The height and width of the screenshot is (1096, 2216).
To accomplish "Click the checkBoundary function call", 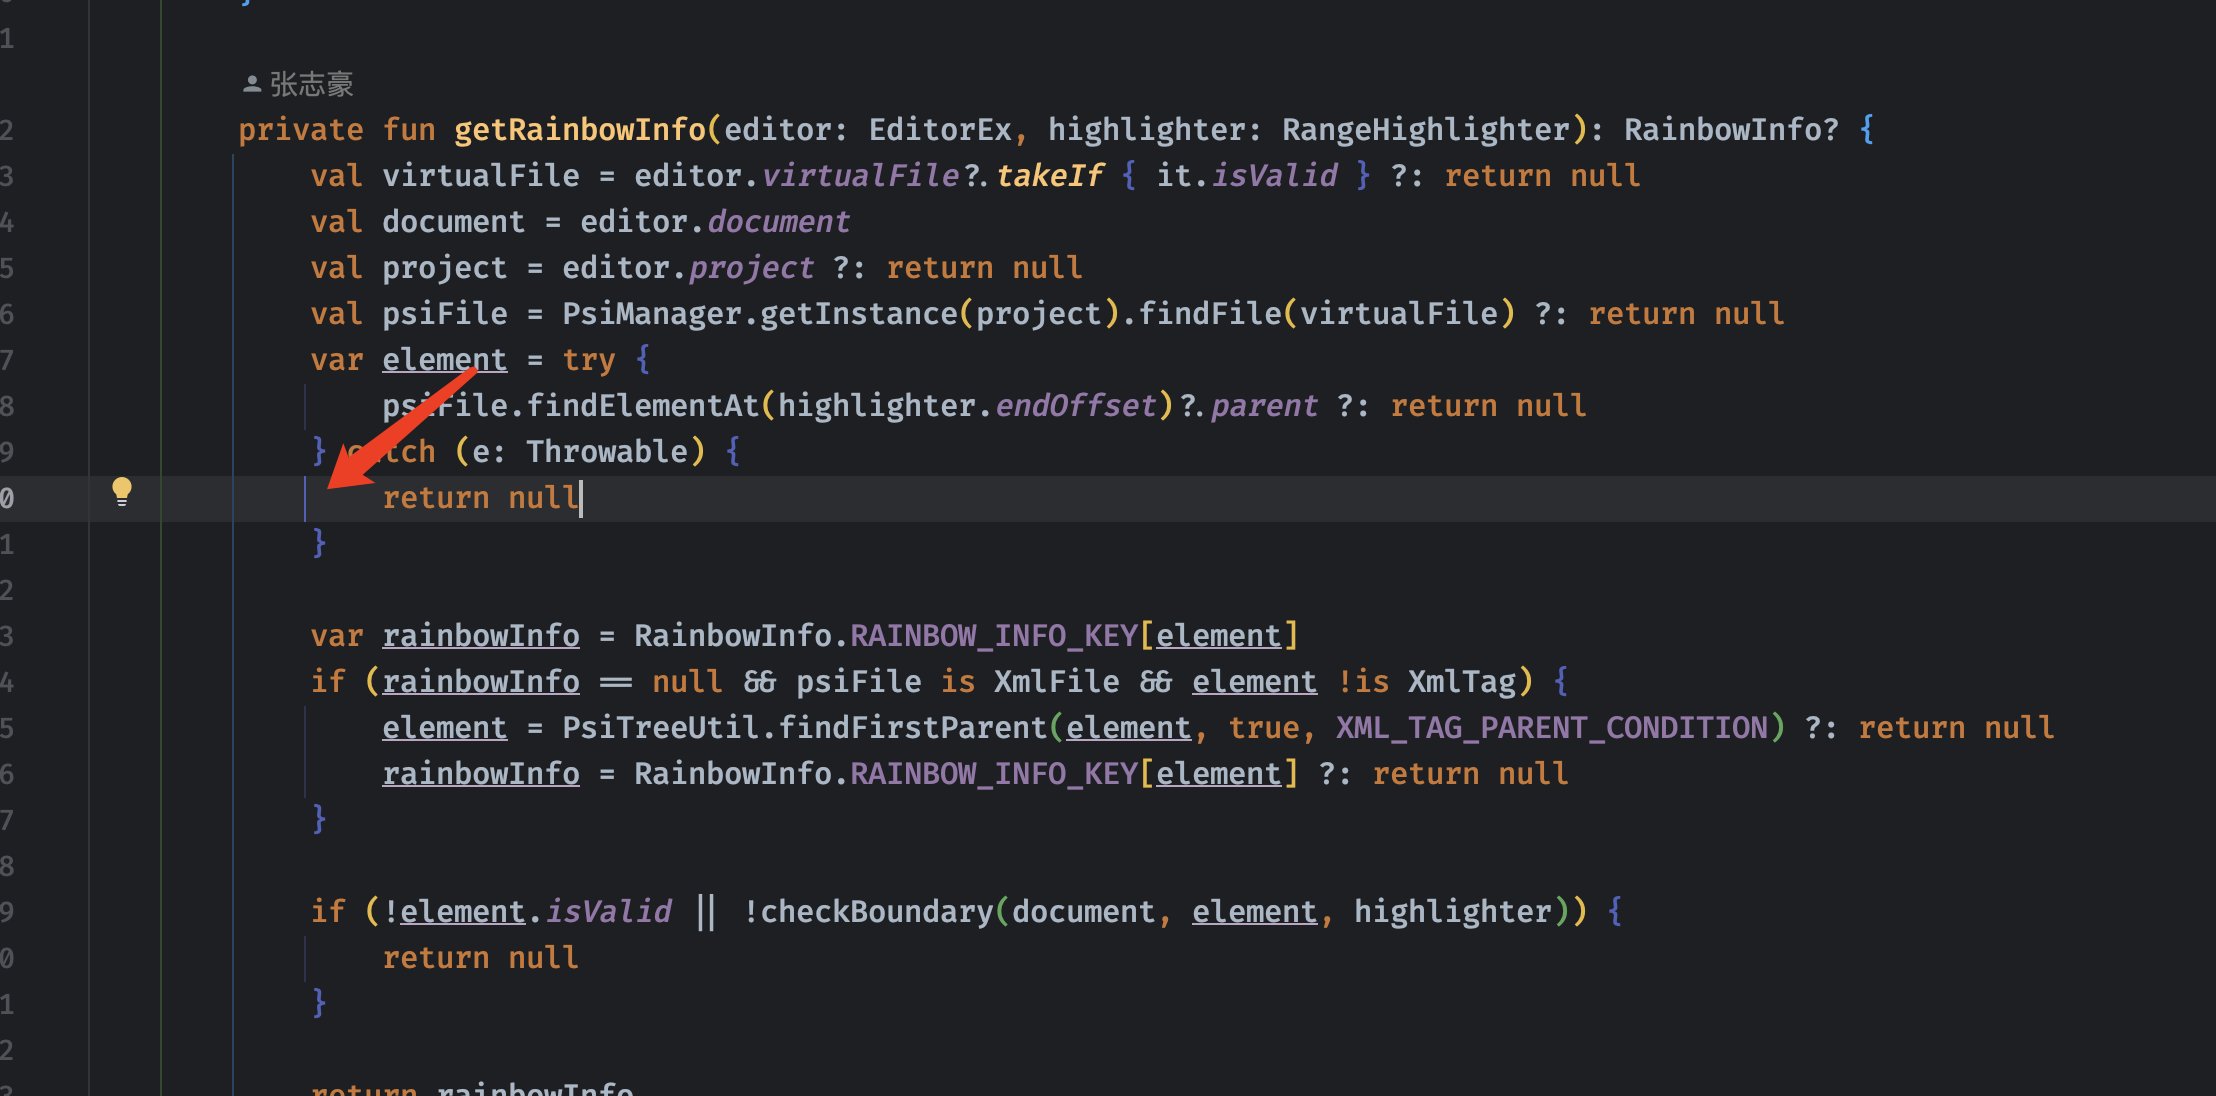I will point(876,912).
